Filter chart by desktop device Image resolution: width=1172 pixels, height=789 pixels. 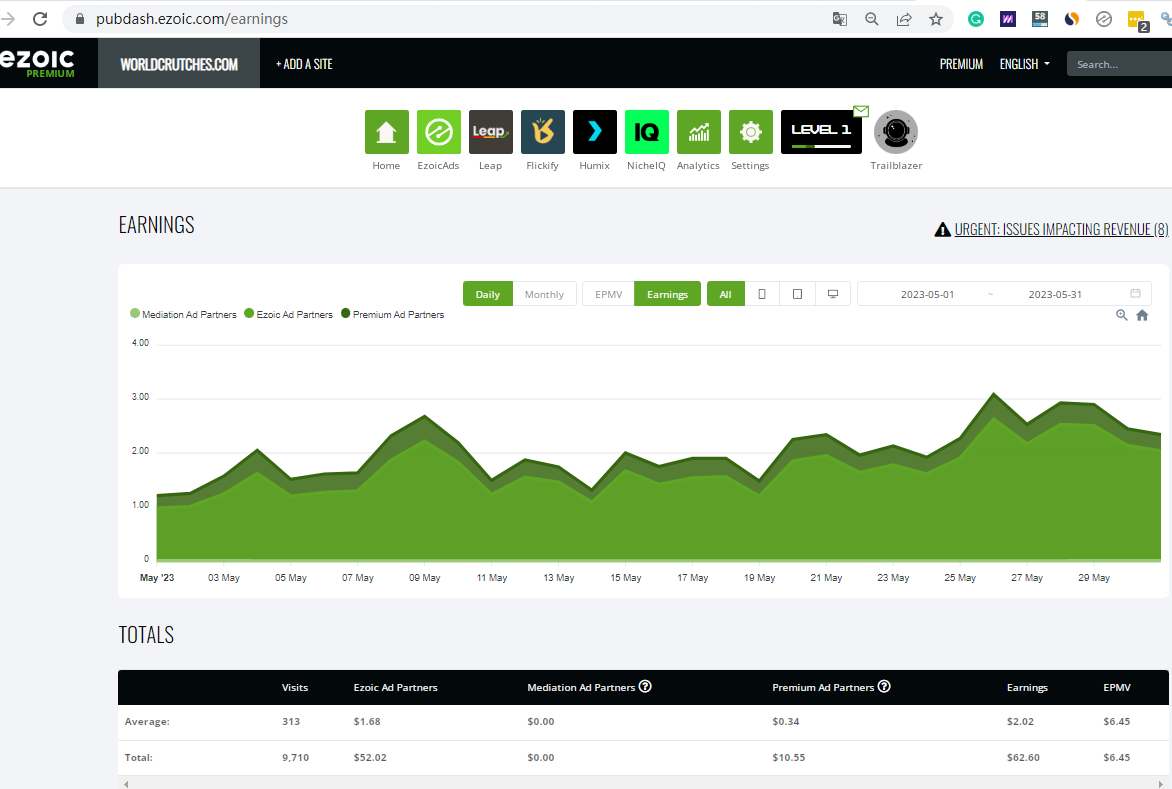click(833, 294)
